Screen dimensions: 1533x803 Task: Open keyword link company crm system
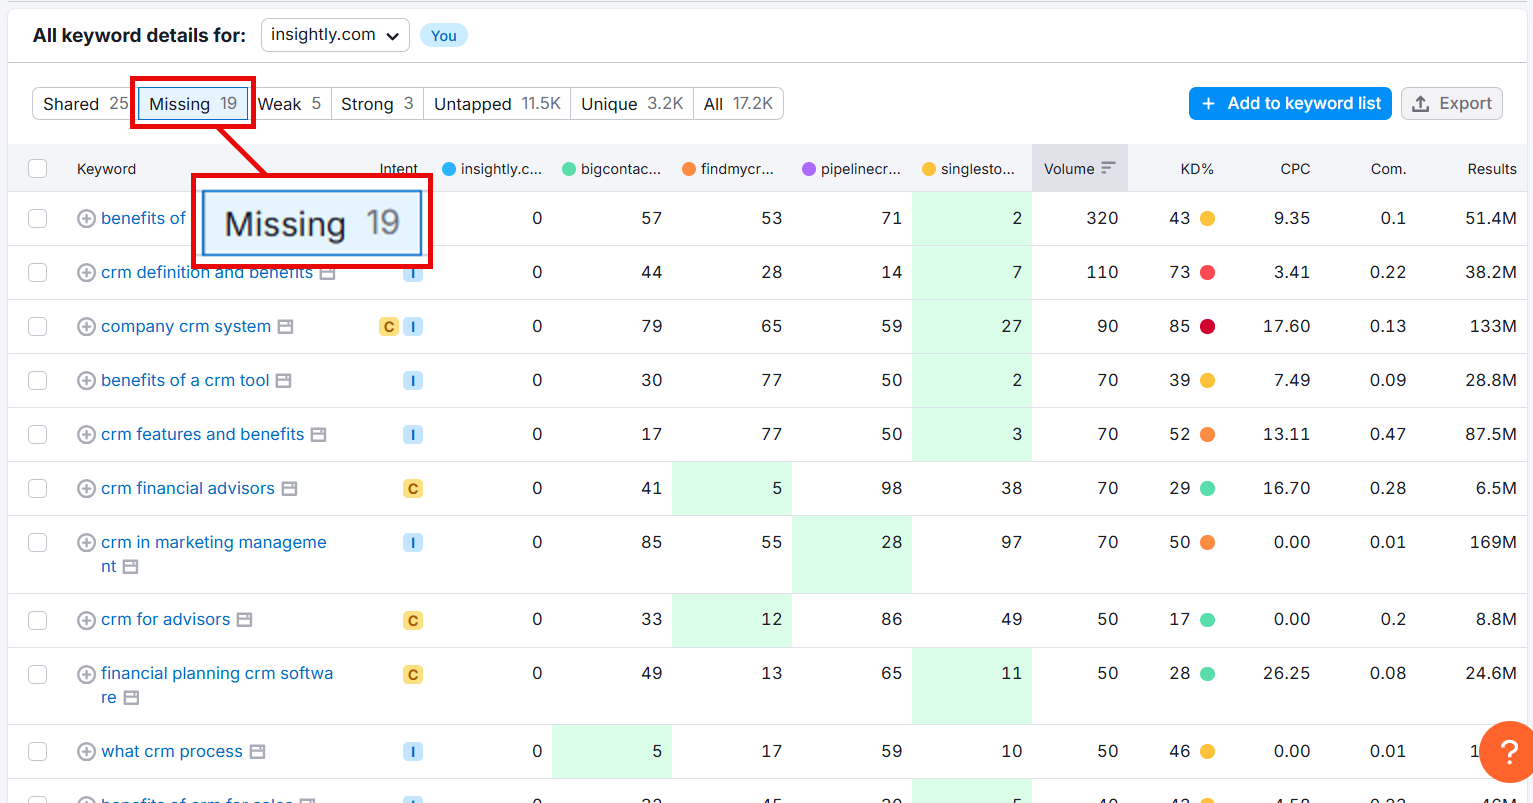[186, 326]
